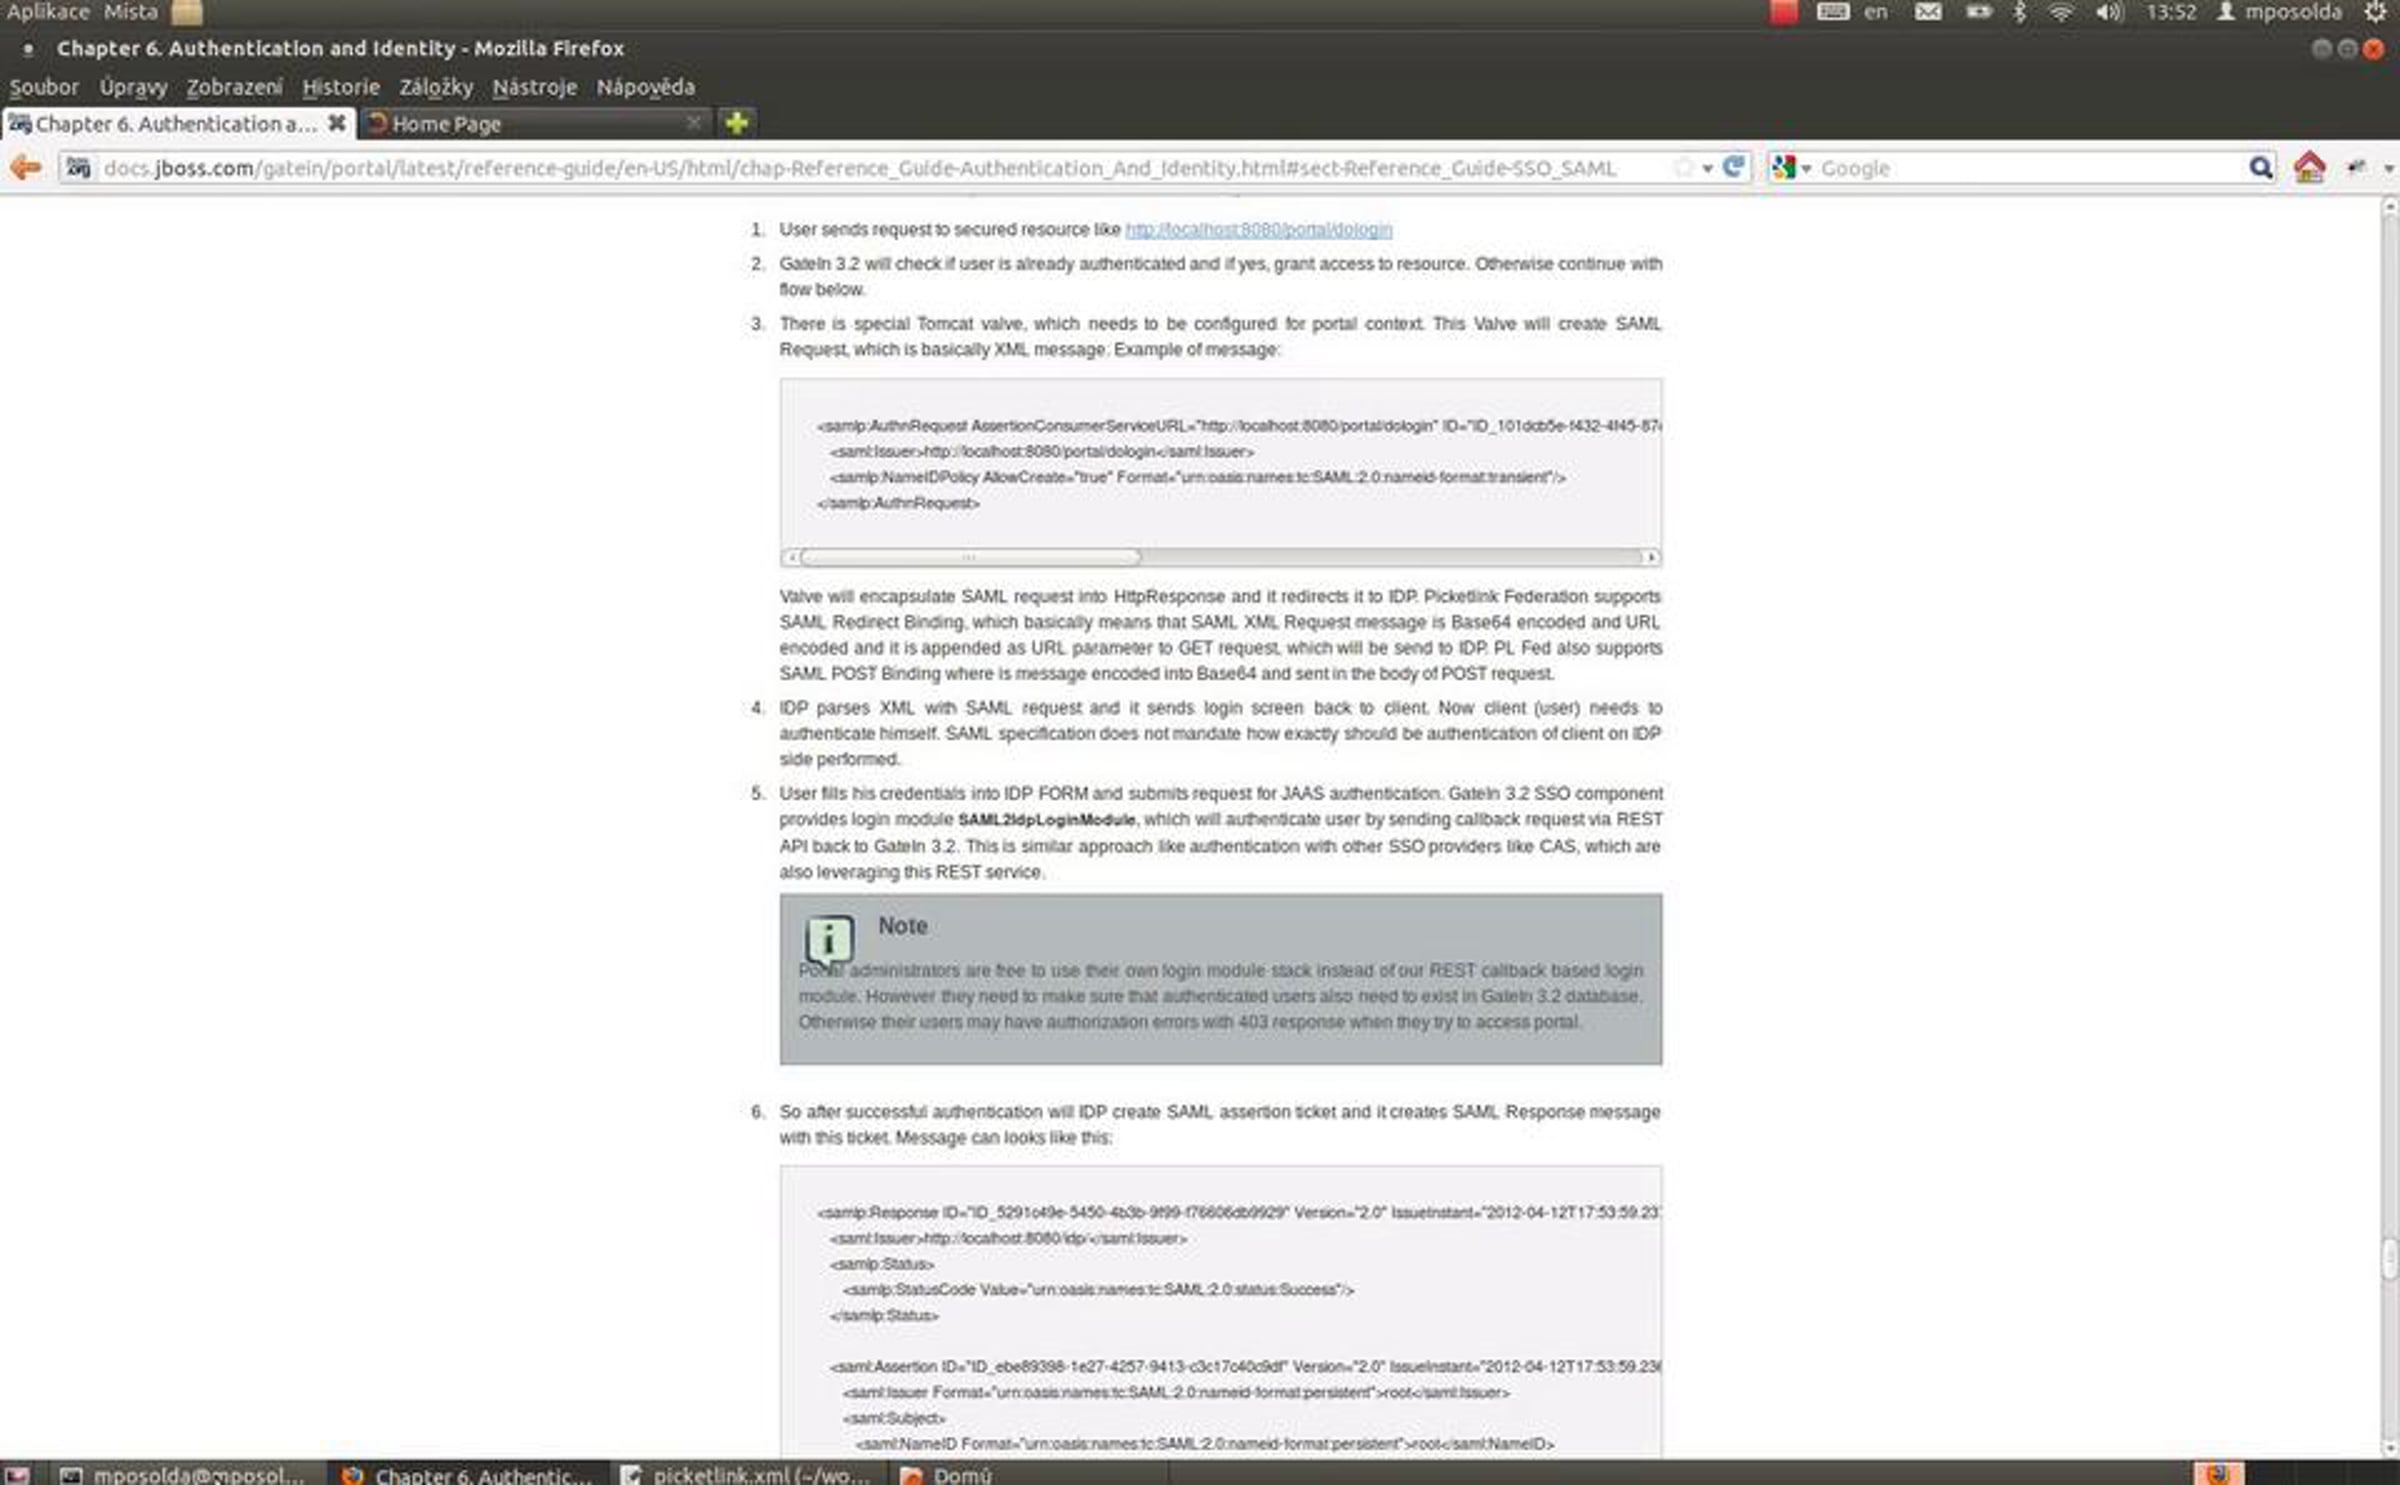
Task: Click the Note heading in the grey box
Action: point(902,926)
